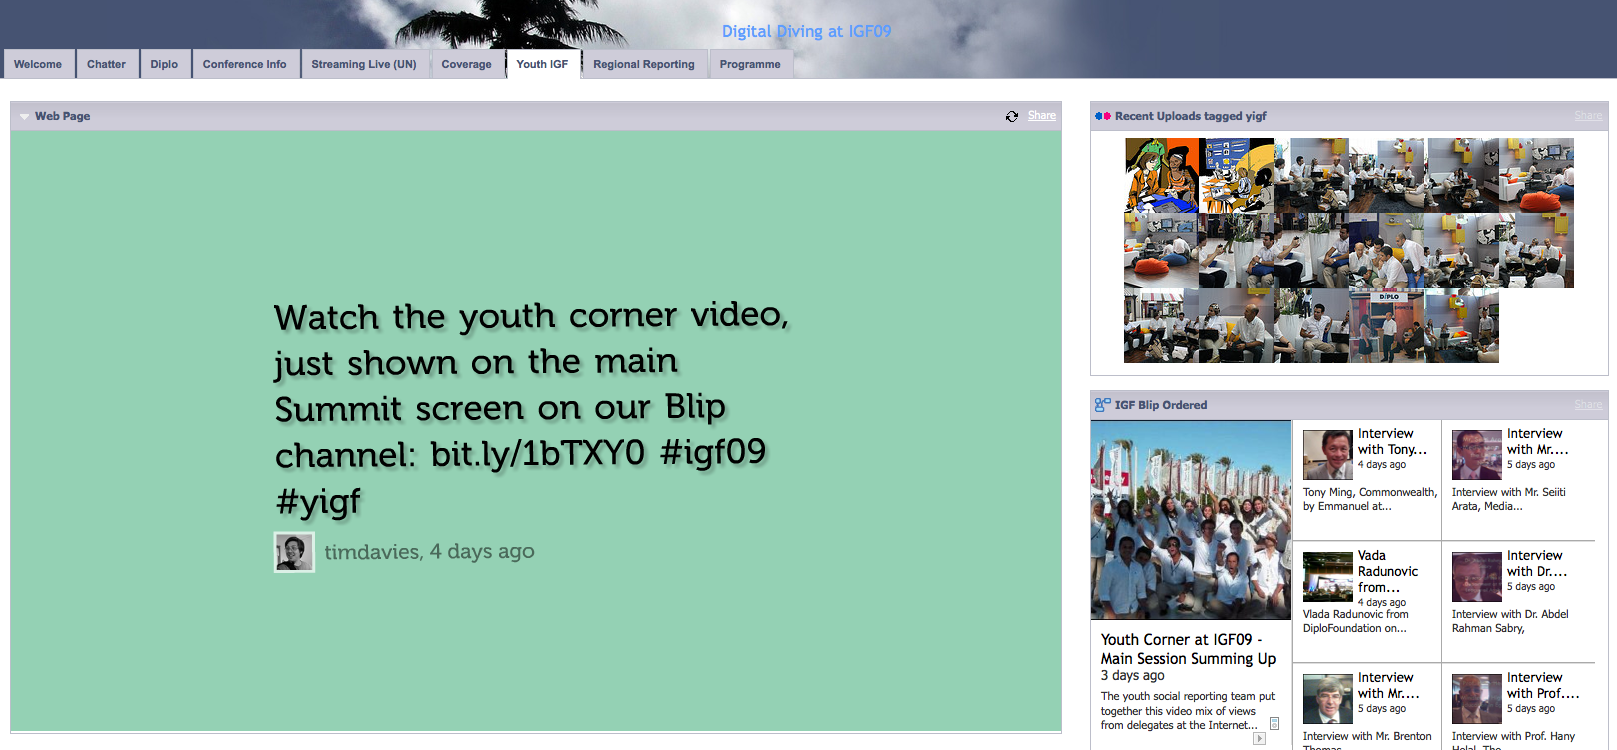The height and width of the screenshot is (750, 1617).
Task: Click the Flickr icon beside Recent Uploads
Action: [1102, 116]
